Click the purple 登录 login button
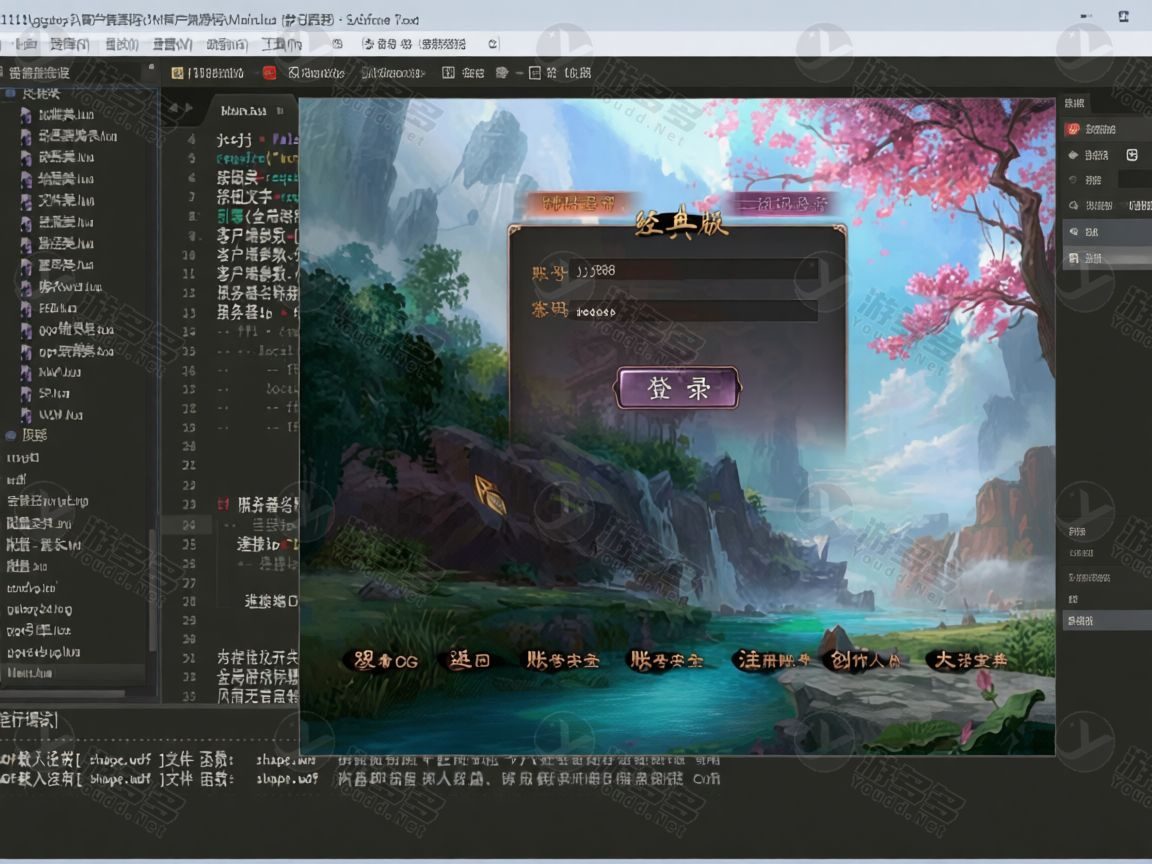Viewport: 1152px width, 864px height. point(677,388)
